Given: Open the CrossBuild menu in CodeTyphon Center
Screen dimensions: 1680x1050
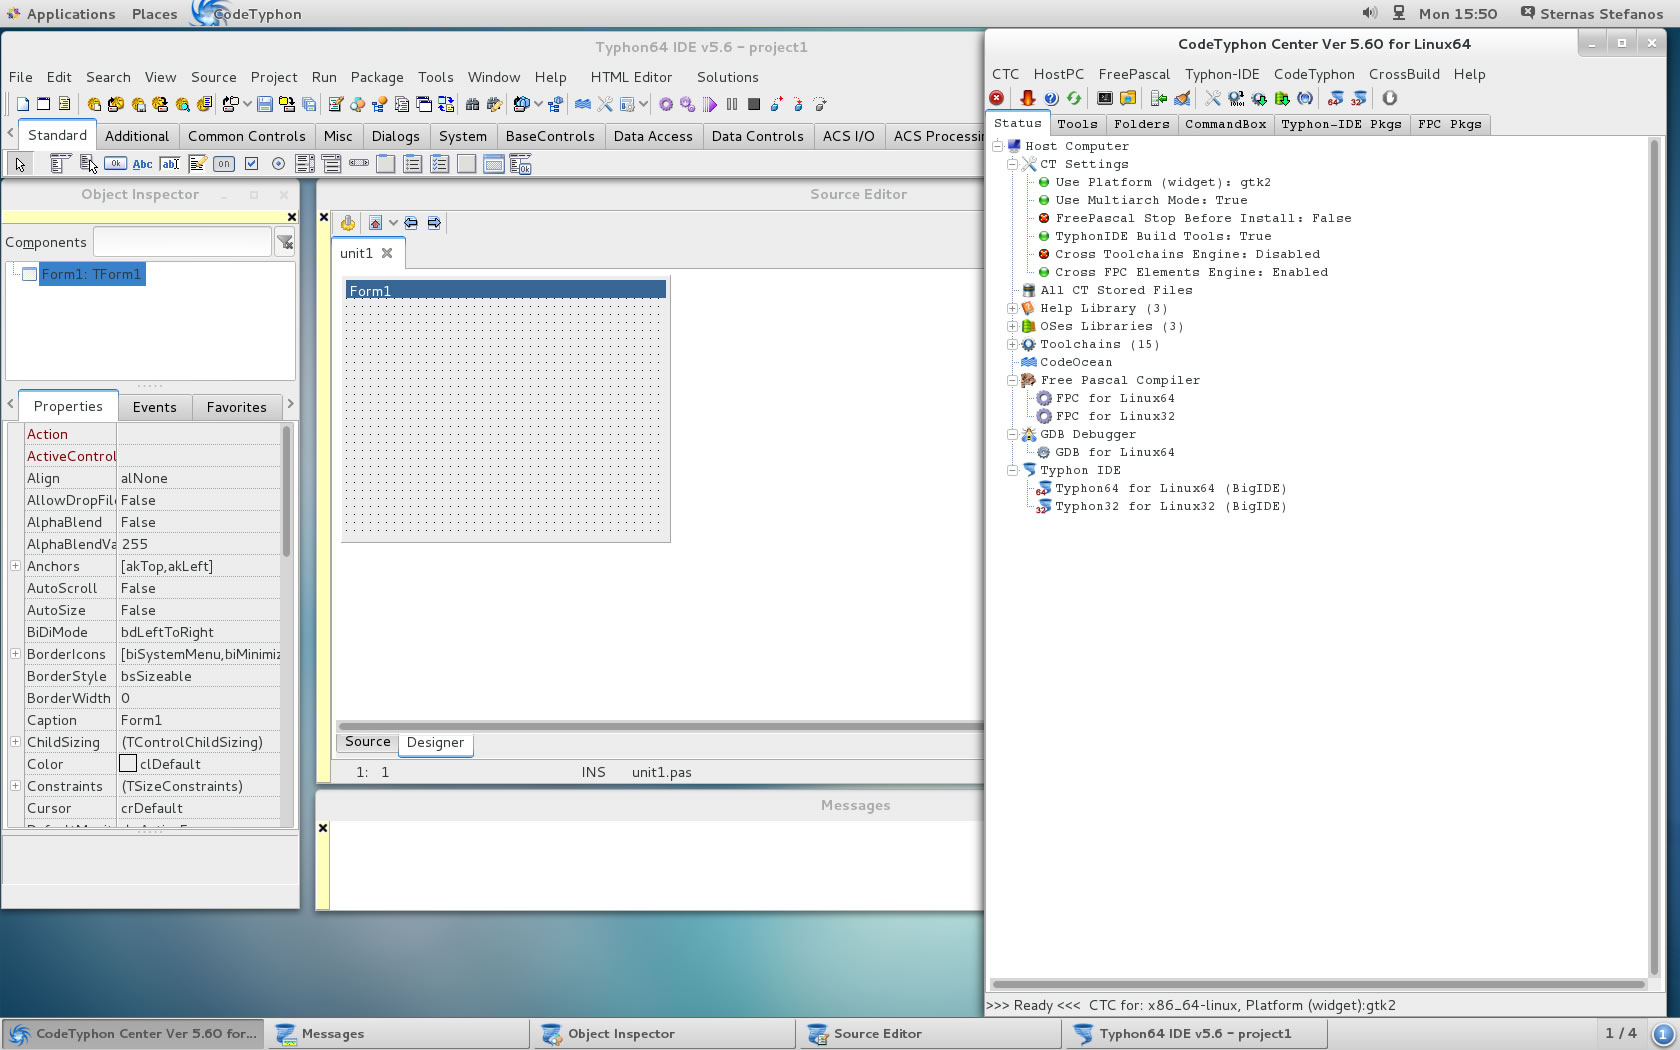Looking at the screenshot, I should [x=1404, y=74].
